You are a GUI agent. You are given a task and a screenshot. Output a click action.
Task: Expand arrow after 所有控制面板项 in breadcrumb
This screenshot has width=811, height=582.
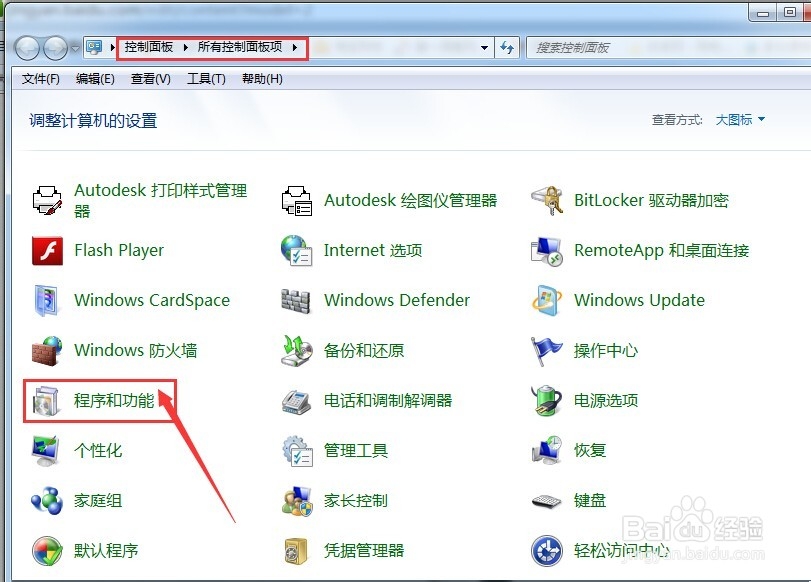point(295,48)
